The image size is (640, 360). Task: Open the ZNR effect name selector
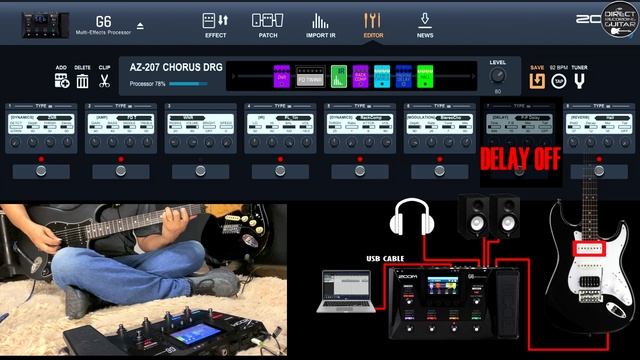[x=54, y=118]
